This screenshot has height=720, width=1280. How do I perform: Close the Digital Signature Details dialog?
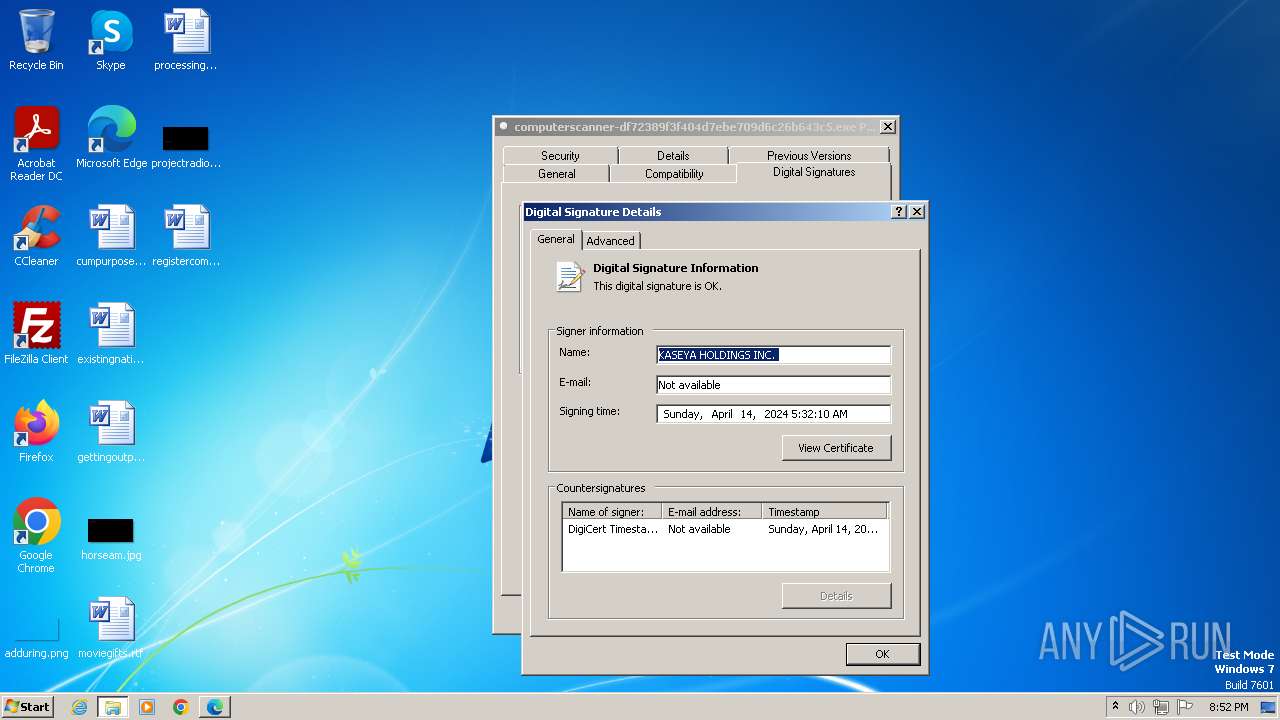point(917,212)
